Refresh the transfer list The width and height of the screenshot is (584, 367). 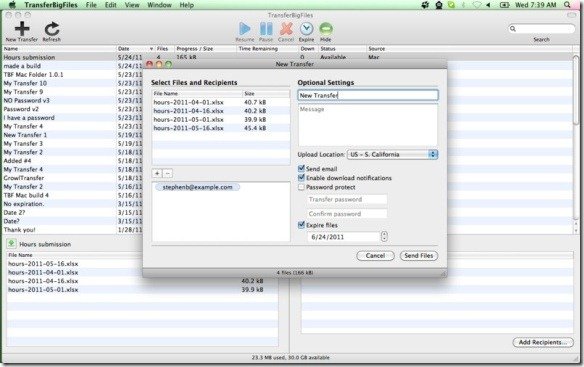[x=51, y=32]
